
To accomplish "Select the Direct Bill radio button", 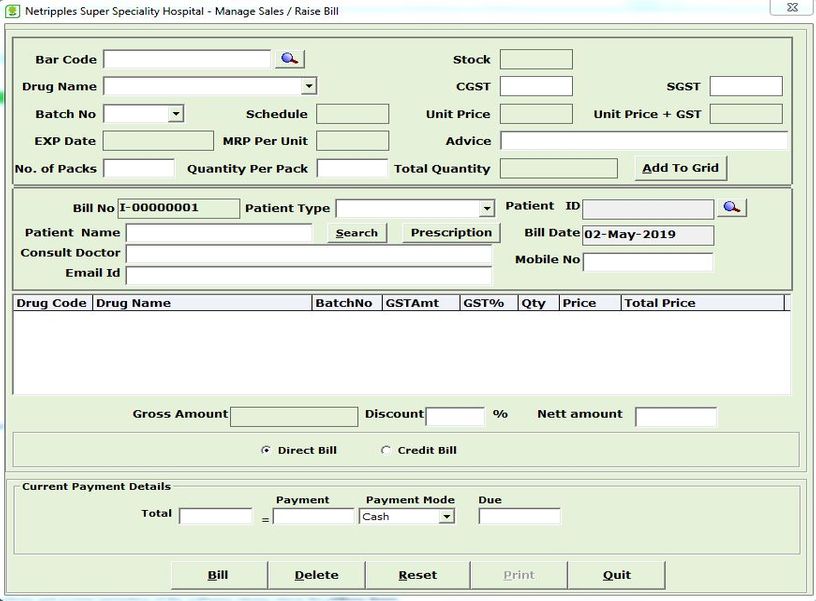I will point(266,450).
